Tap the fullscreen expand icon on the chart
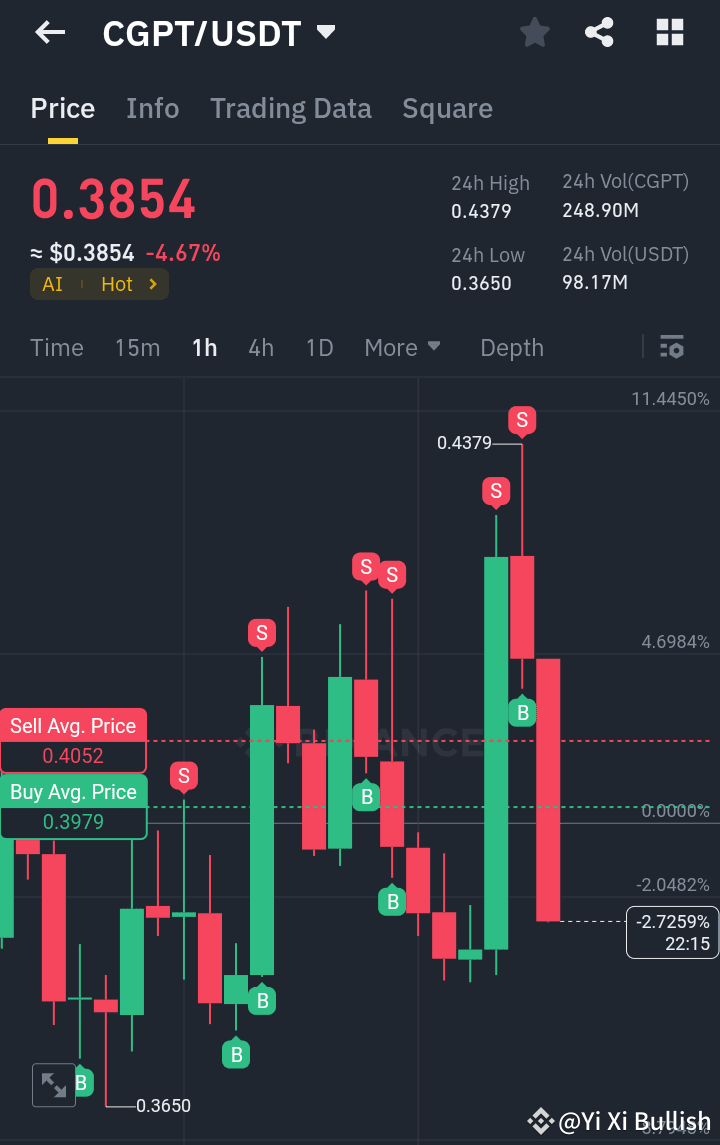Viewport: 720px width, 1145px height. (x=53, y=1084)
